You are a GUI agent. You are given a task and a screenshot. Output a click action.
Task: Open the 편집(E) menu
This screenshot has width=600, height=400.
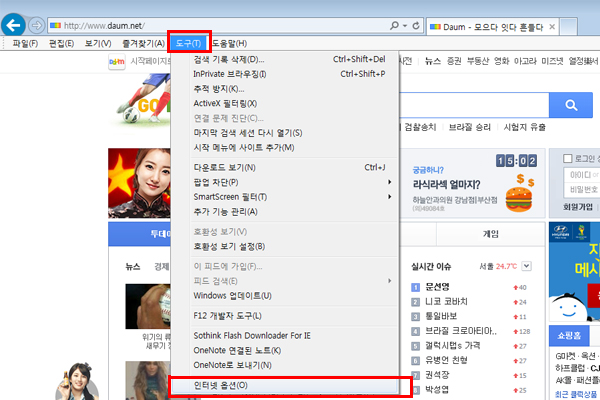pos(61,44)
